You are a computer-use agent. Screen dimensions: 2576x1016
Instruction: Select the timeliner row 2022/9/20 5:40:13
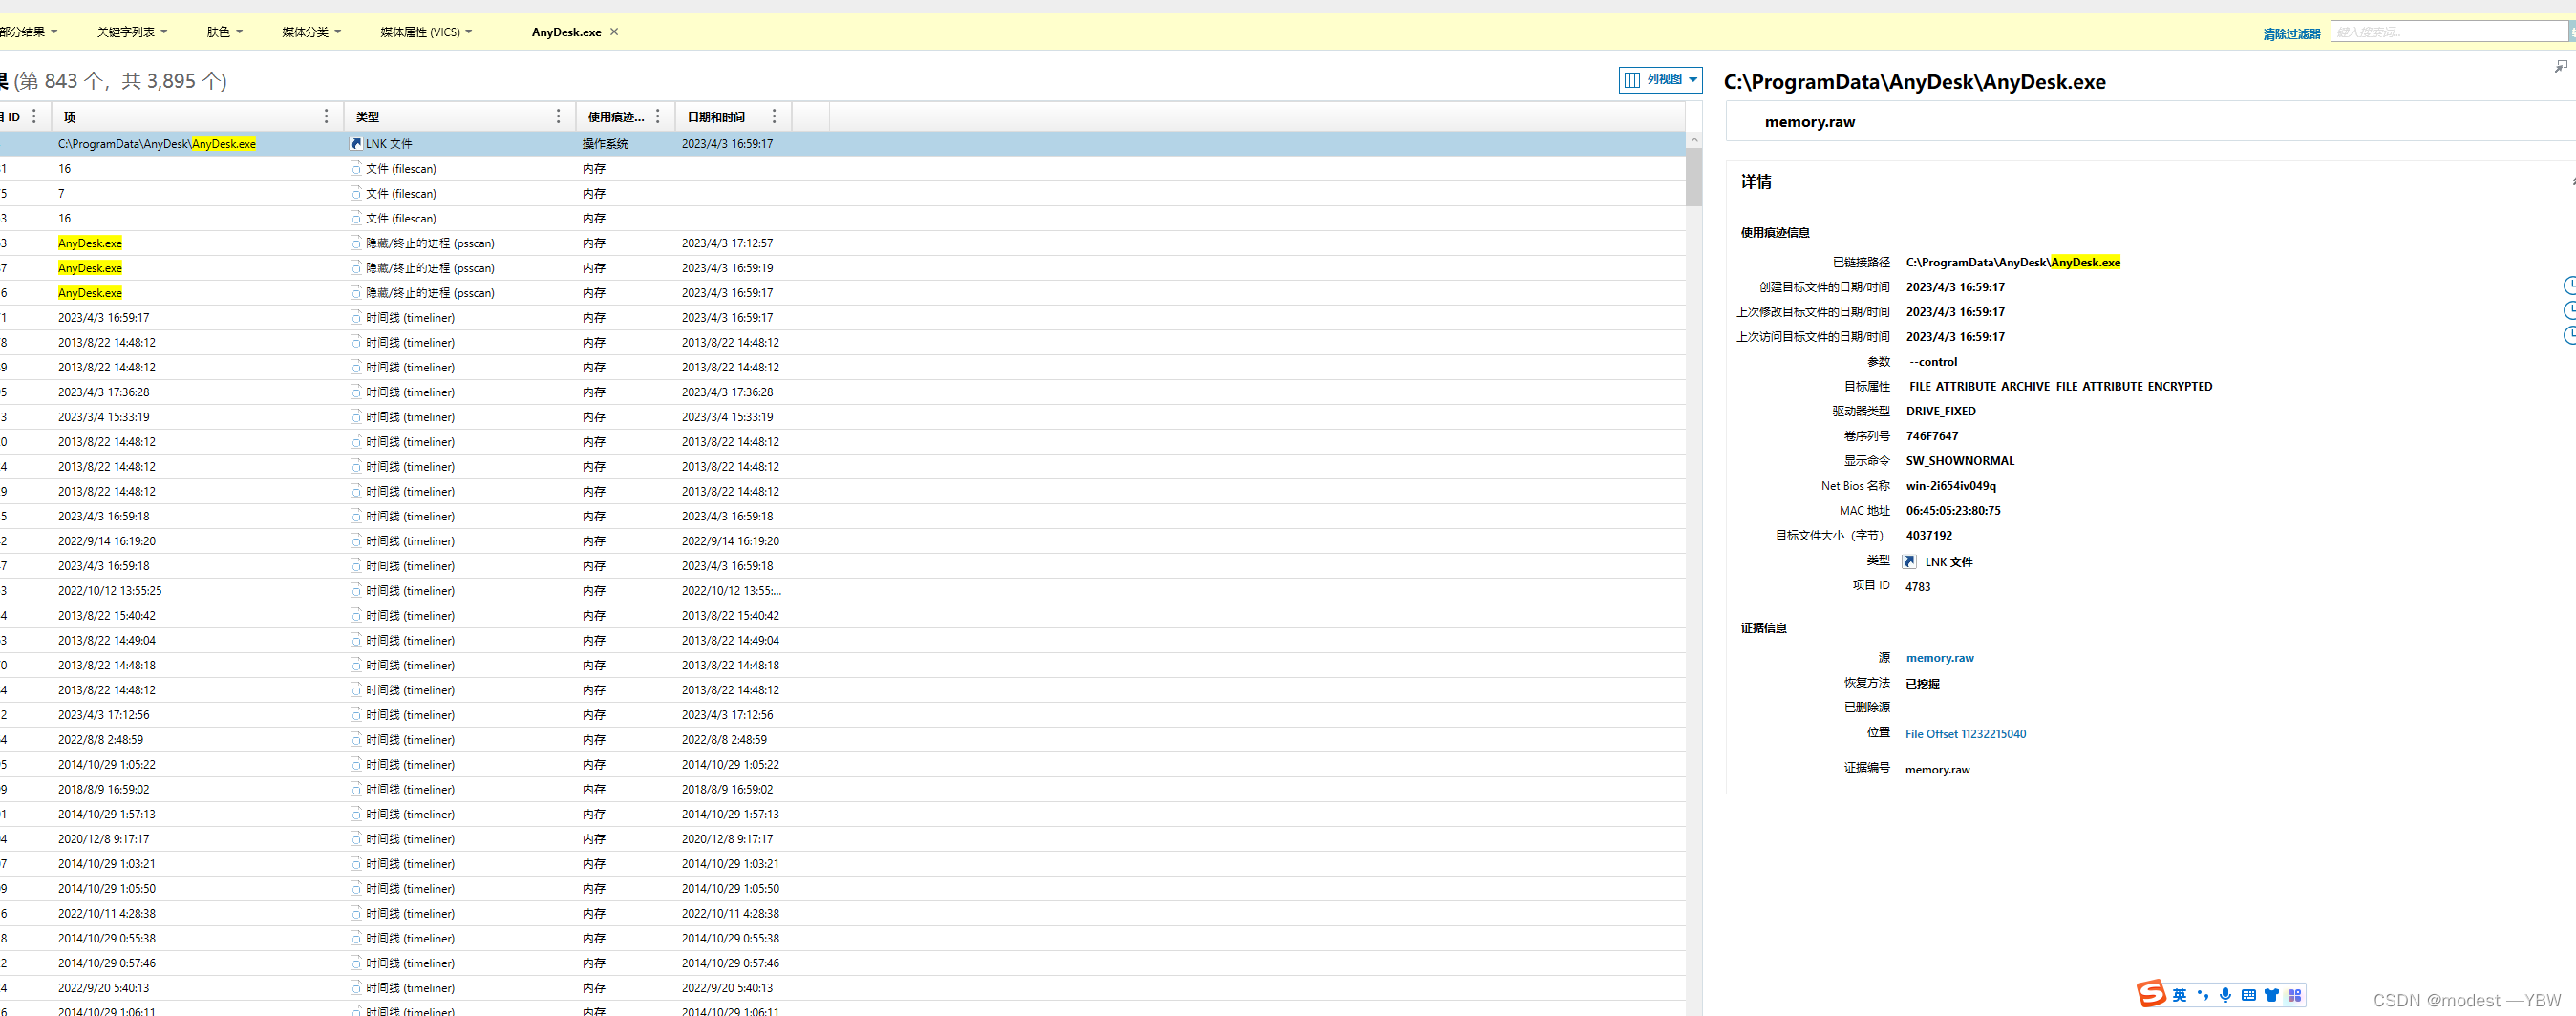pyautogui.click(x=842, y=988)
